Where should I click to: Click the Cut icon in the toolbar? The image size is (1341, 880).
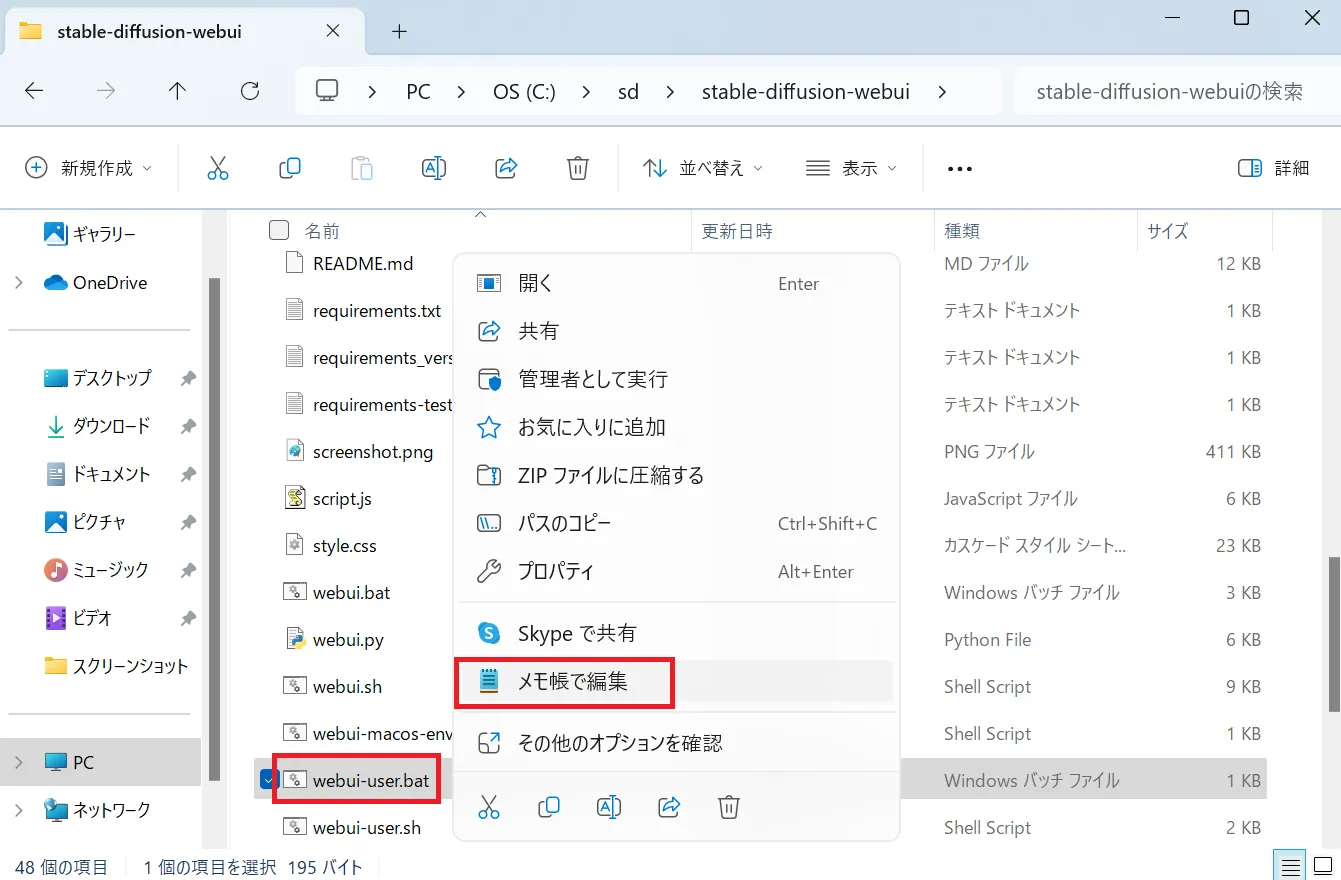click(x=217, y=168)
